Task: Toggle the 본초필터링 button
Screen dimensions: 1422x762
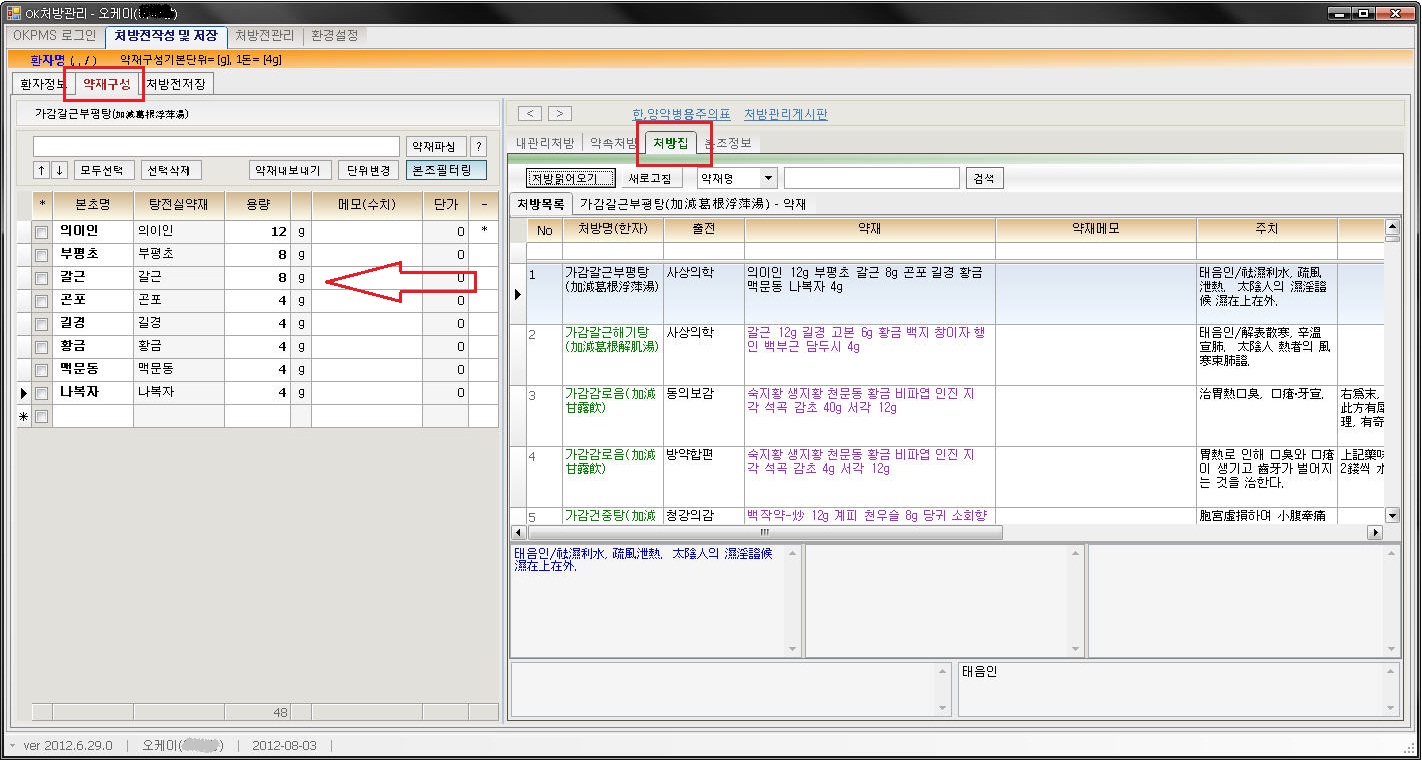Action: [x=446, y=170]
